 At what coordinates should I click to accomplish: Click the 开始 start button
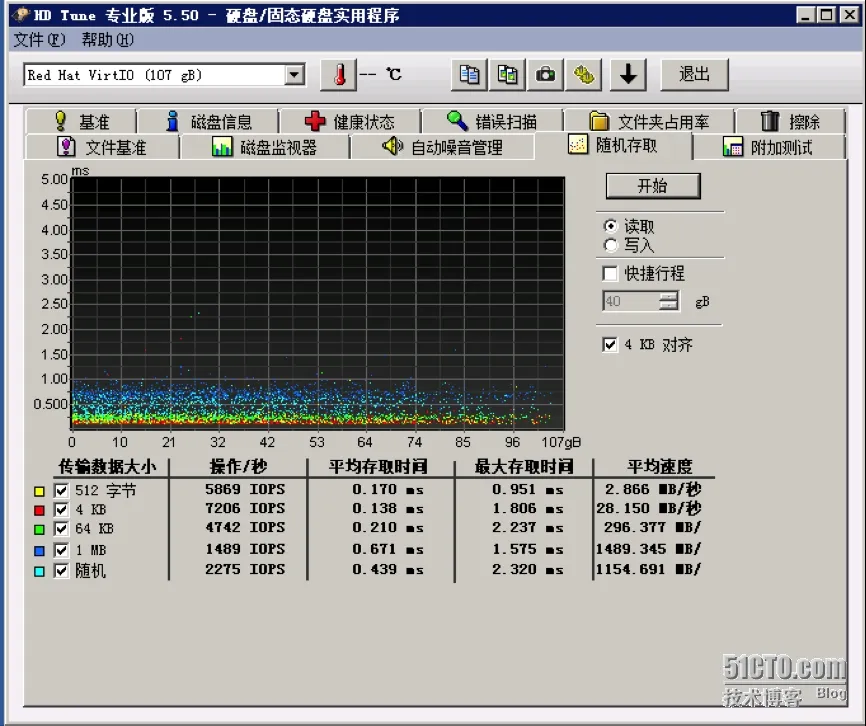pos(653,186)
